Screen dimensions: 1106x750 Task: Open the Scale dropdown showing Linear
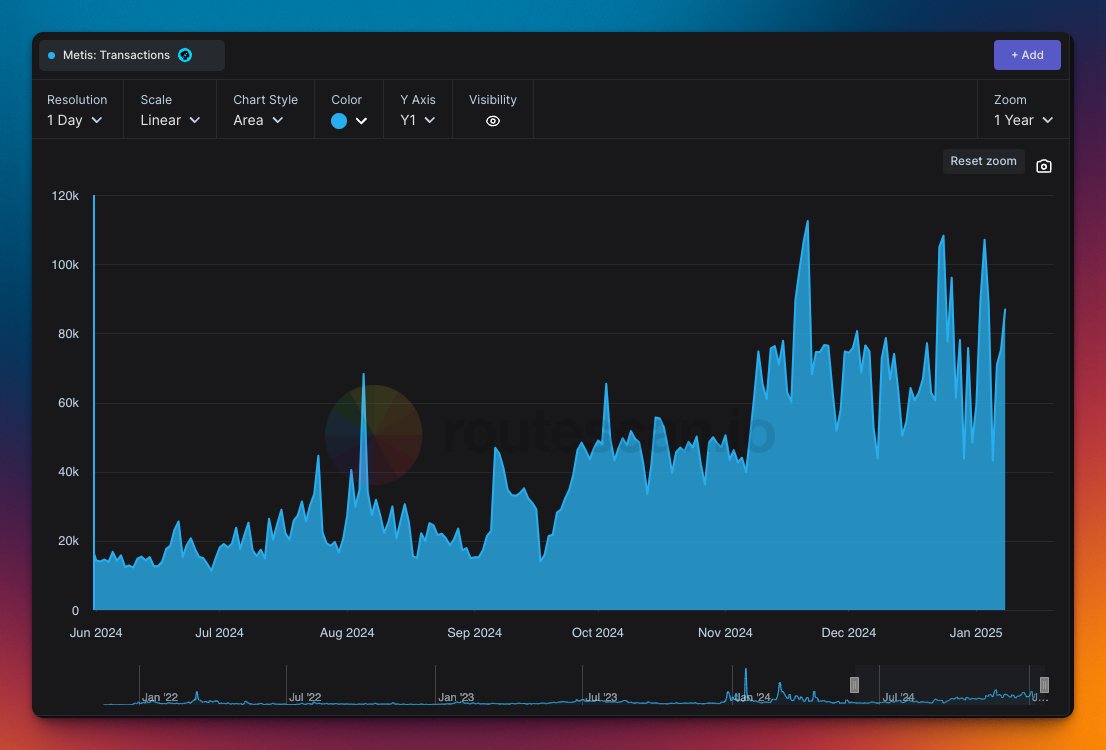click(169, 119)
